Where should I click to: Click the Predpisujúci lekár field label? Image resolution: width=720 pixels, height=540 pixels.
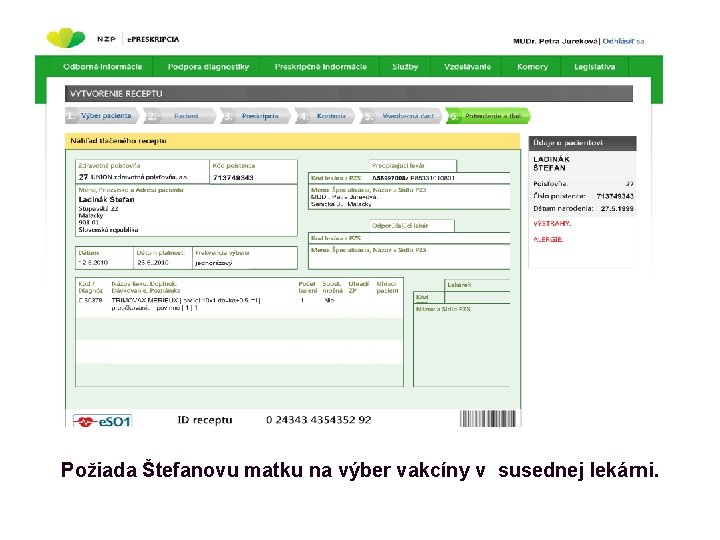point(398,165)
